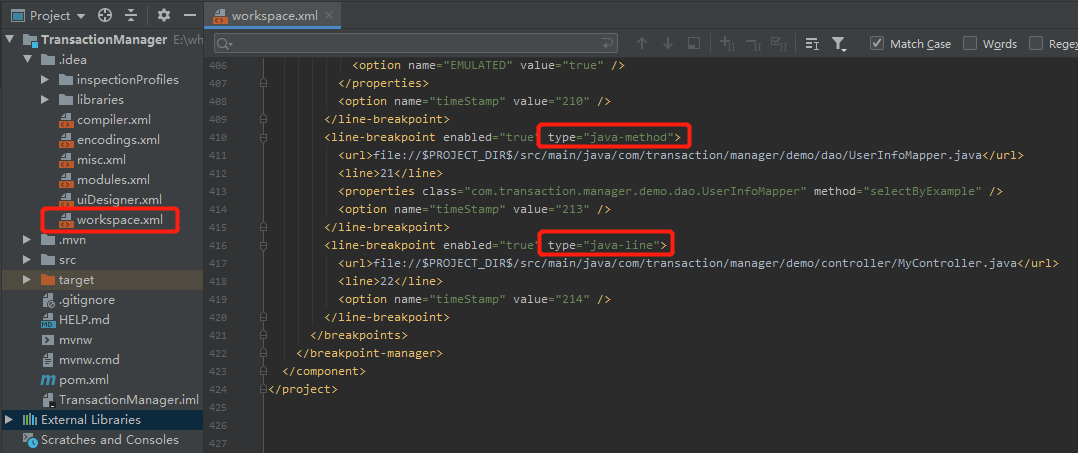This screenshot has width=1078, height=453.
Task: Select pom.xml Maven file
Action: (x=84, y=379)
